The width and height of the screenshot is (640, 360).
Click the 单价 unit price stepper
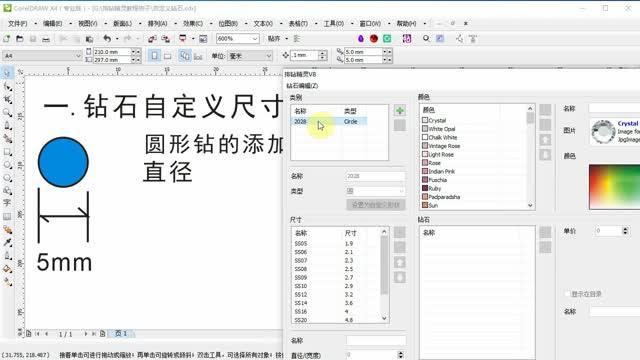point(625,231)
